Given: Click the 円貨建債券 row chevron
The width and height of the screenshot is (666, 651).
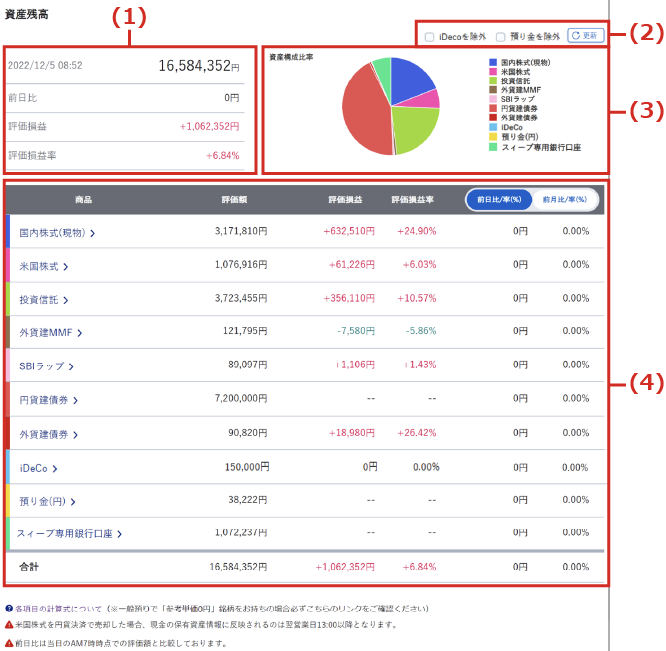Looking at the screenshot, I should (75, 400).
